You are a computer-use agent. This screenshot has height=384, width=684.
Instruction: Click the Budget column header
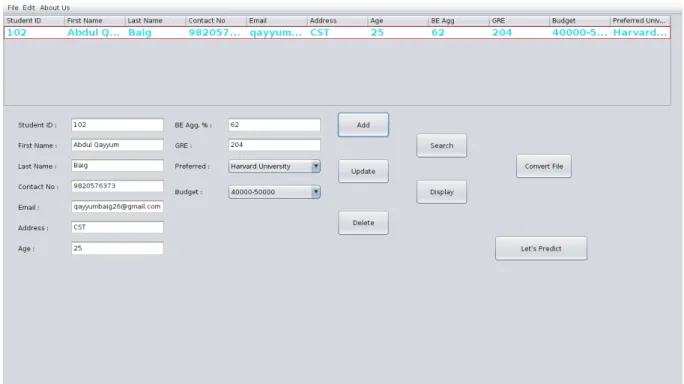point(580,21)
